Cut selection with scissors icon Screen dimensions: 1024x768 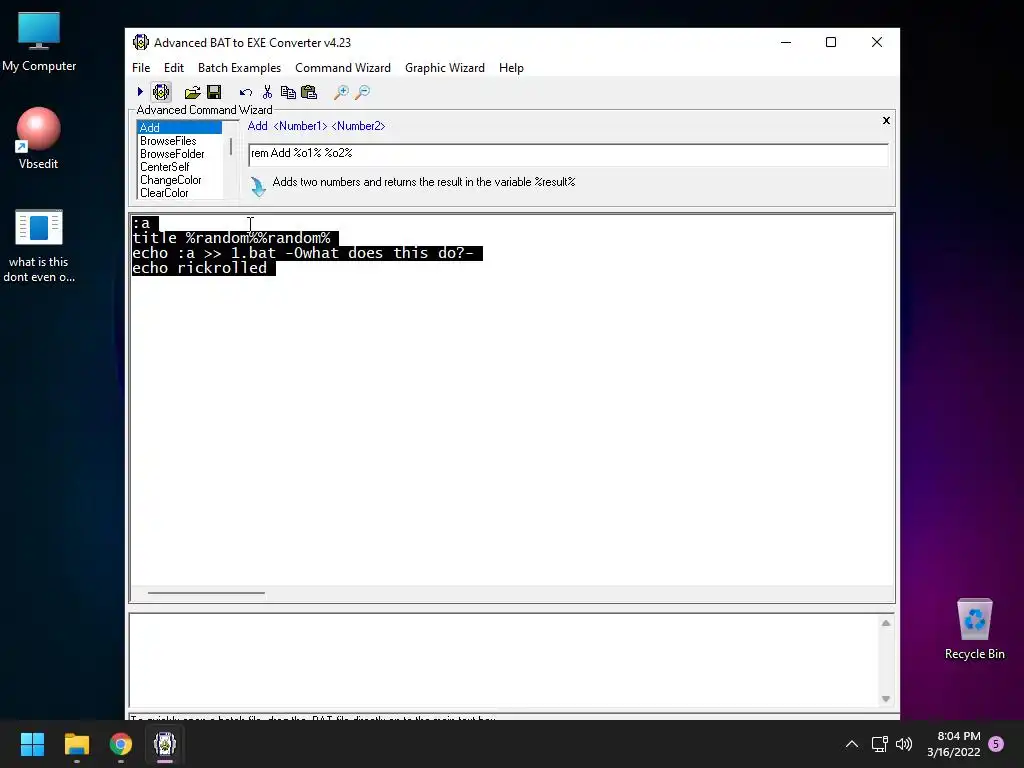[x=267, y=92]
